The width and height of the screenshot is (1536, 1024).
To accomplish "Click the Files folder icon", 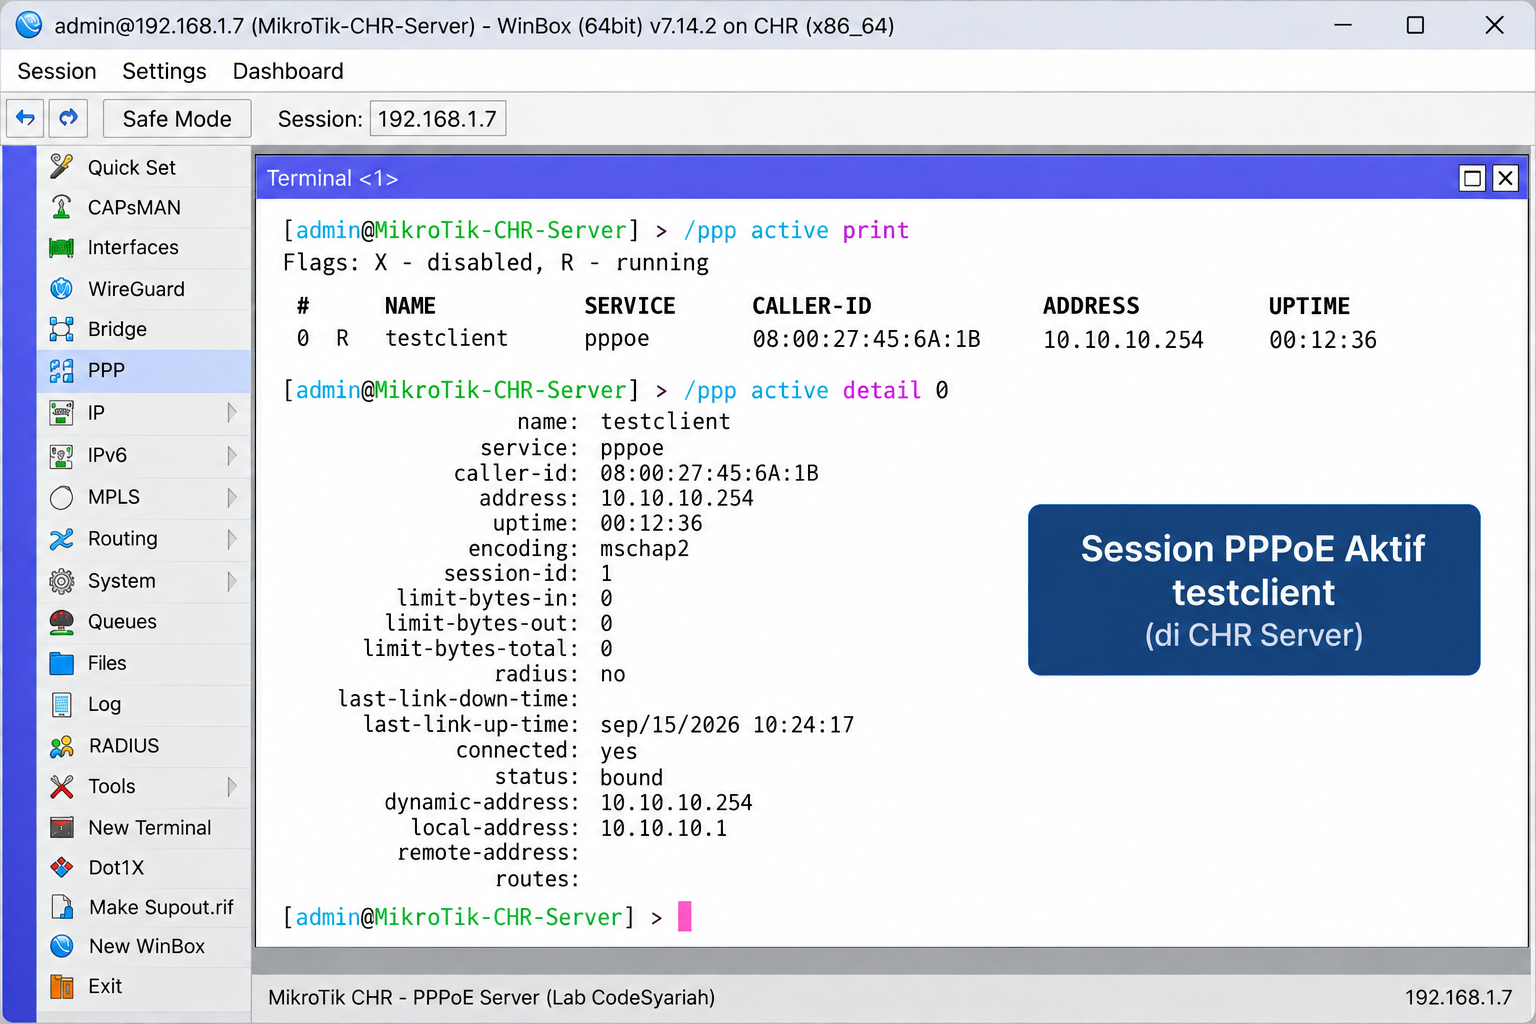I will (x=62, y=663).
